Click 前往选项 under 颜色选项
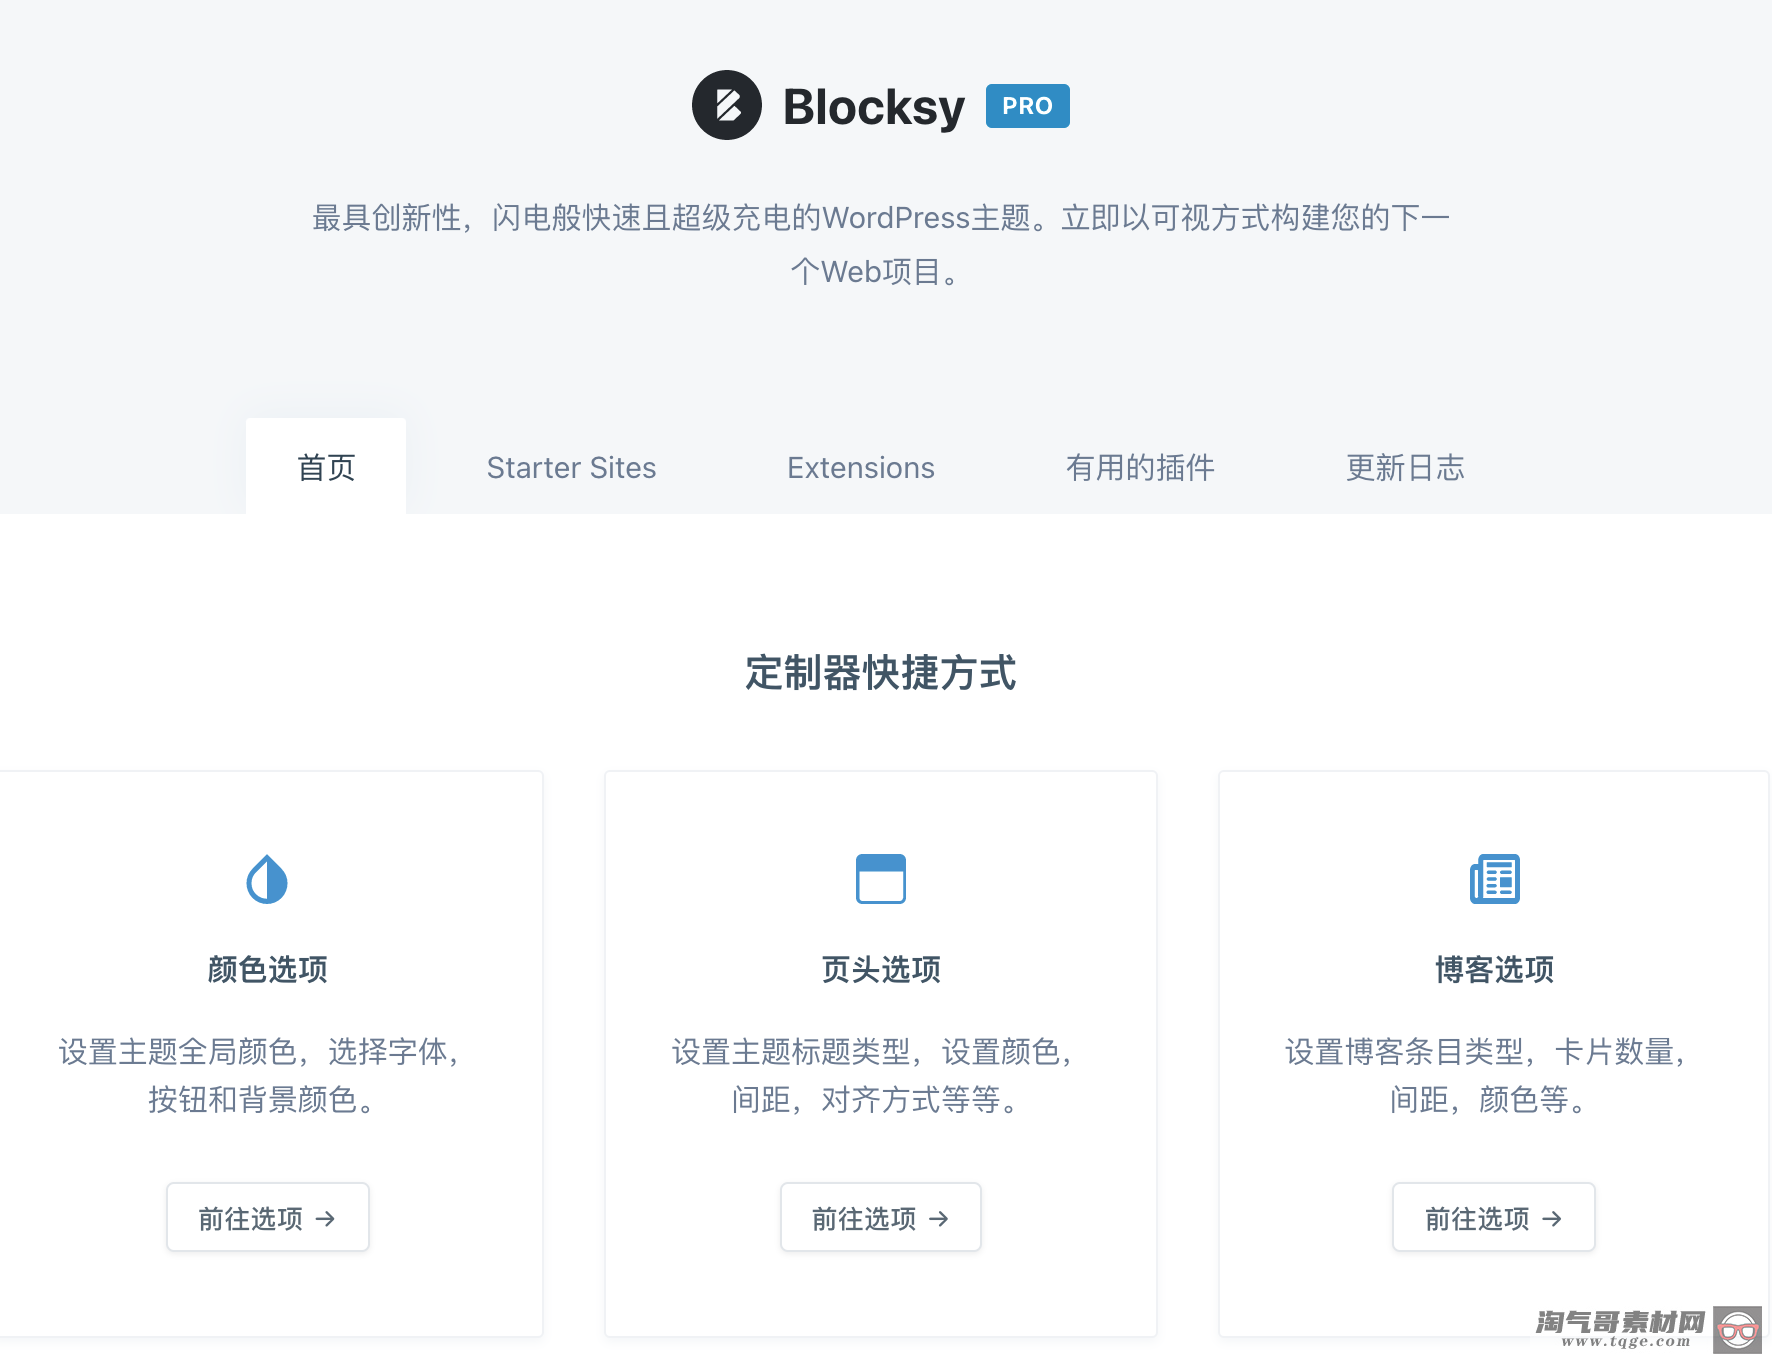 click(x=267, y=1218)
